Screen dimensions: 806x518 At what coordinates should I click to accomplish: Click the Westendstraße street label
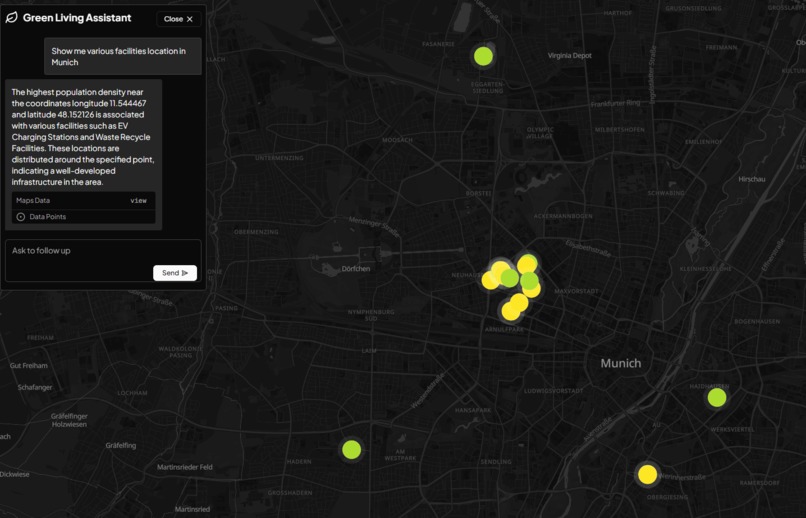tap(428, 391)
